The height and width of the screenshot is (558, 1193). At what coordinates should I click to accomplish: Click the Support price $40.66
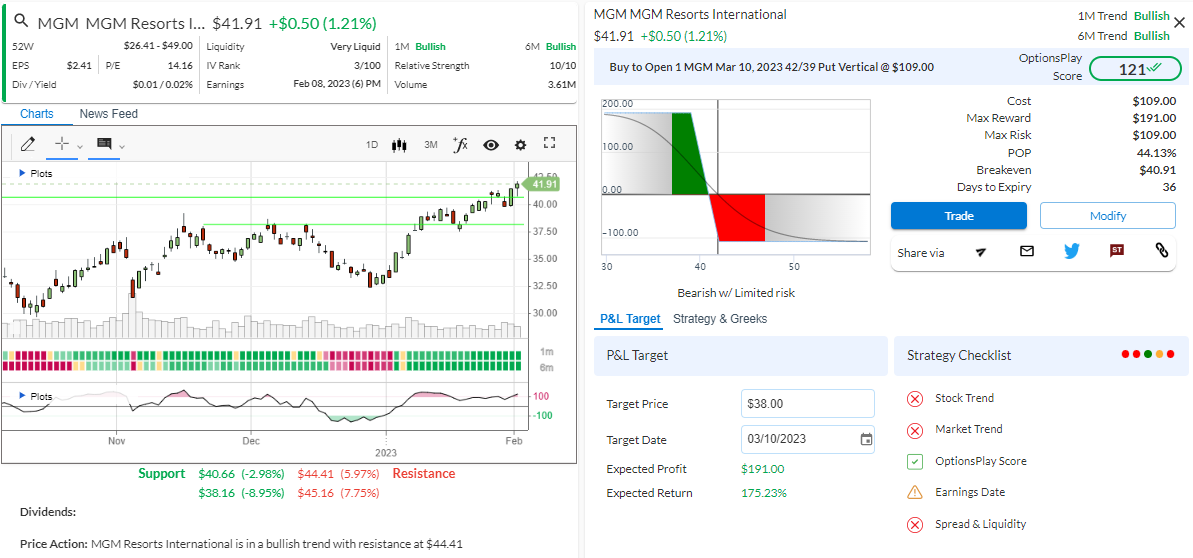(217, 474)
